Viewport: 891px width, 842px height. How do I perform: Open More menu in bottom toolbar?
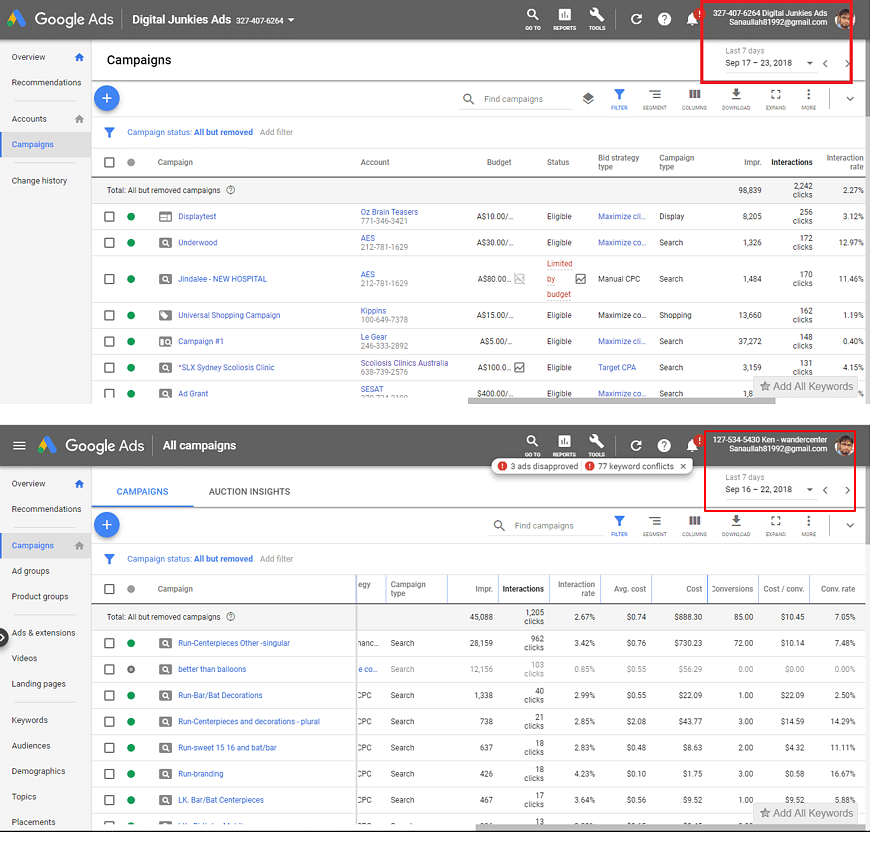809,526
